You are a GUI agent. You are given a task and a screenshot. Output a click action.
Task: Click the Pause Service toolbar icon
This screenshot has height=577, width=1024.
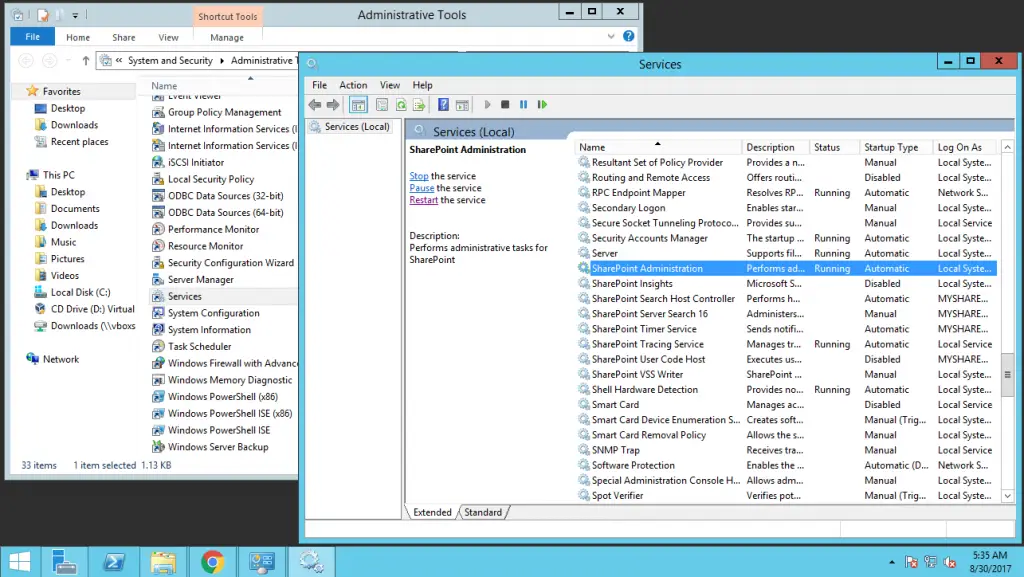coord(523,104)
